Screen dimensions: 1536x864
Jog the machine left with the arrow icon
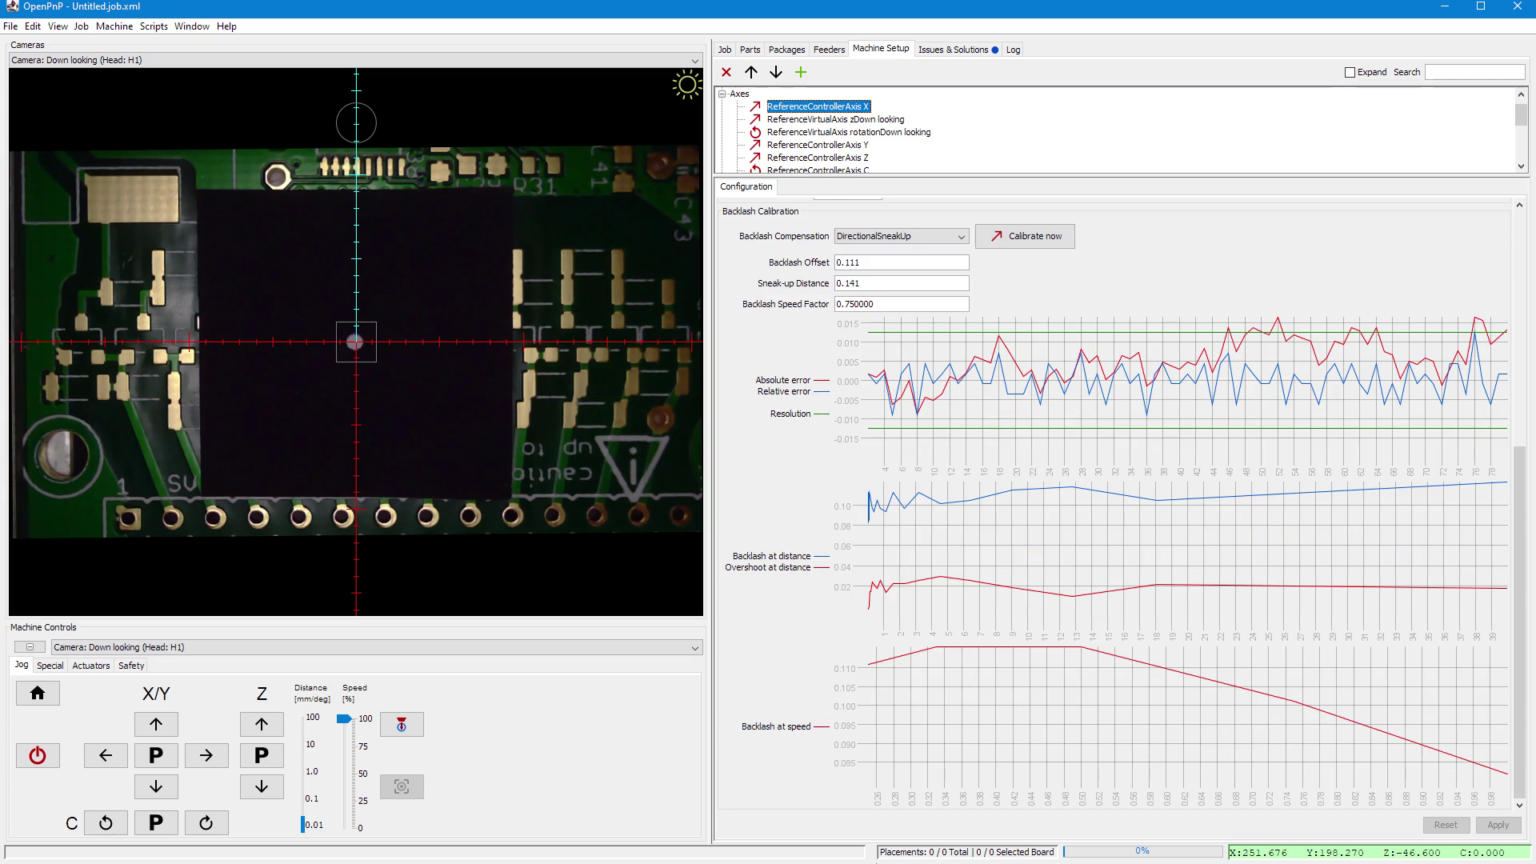106,755
